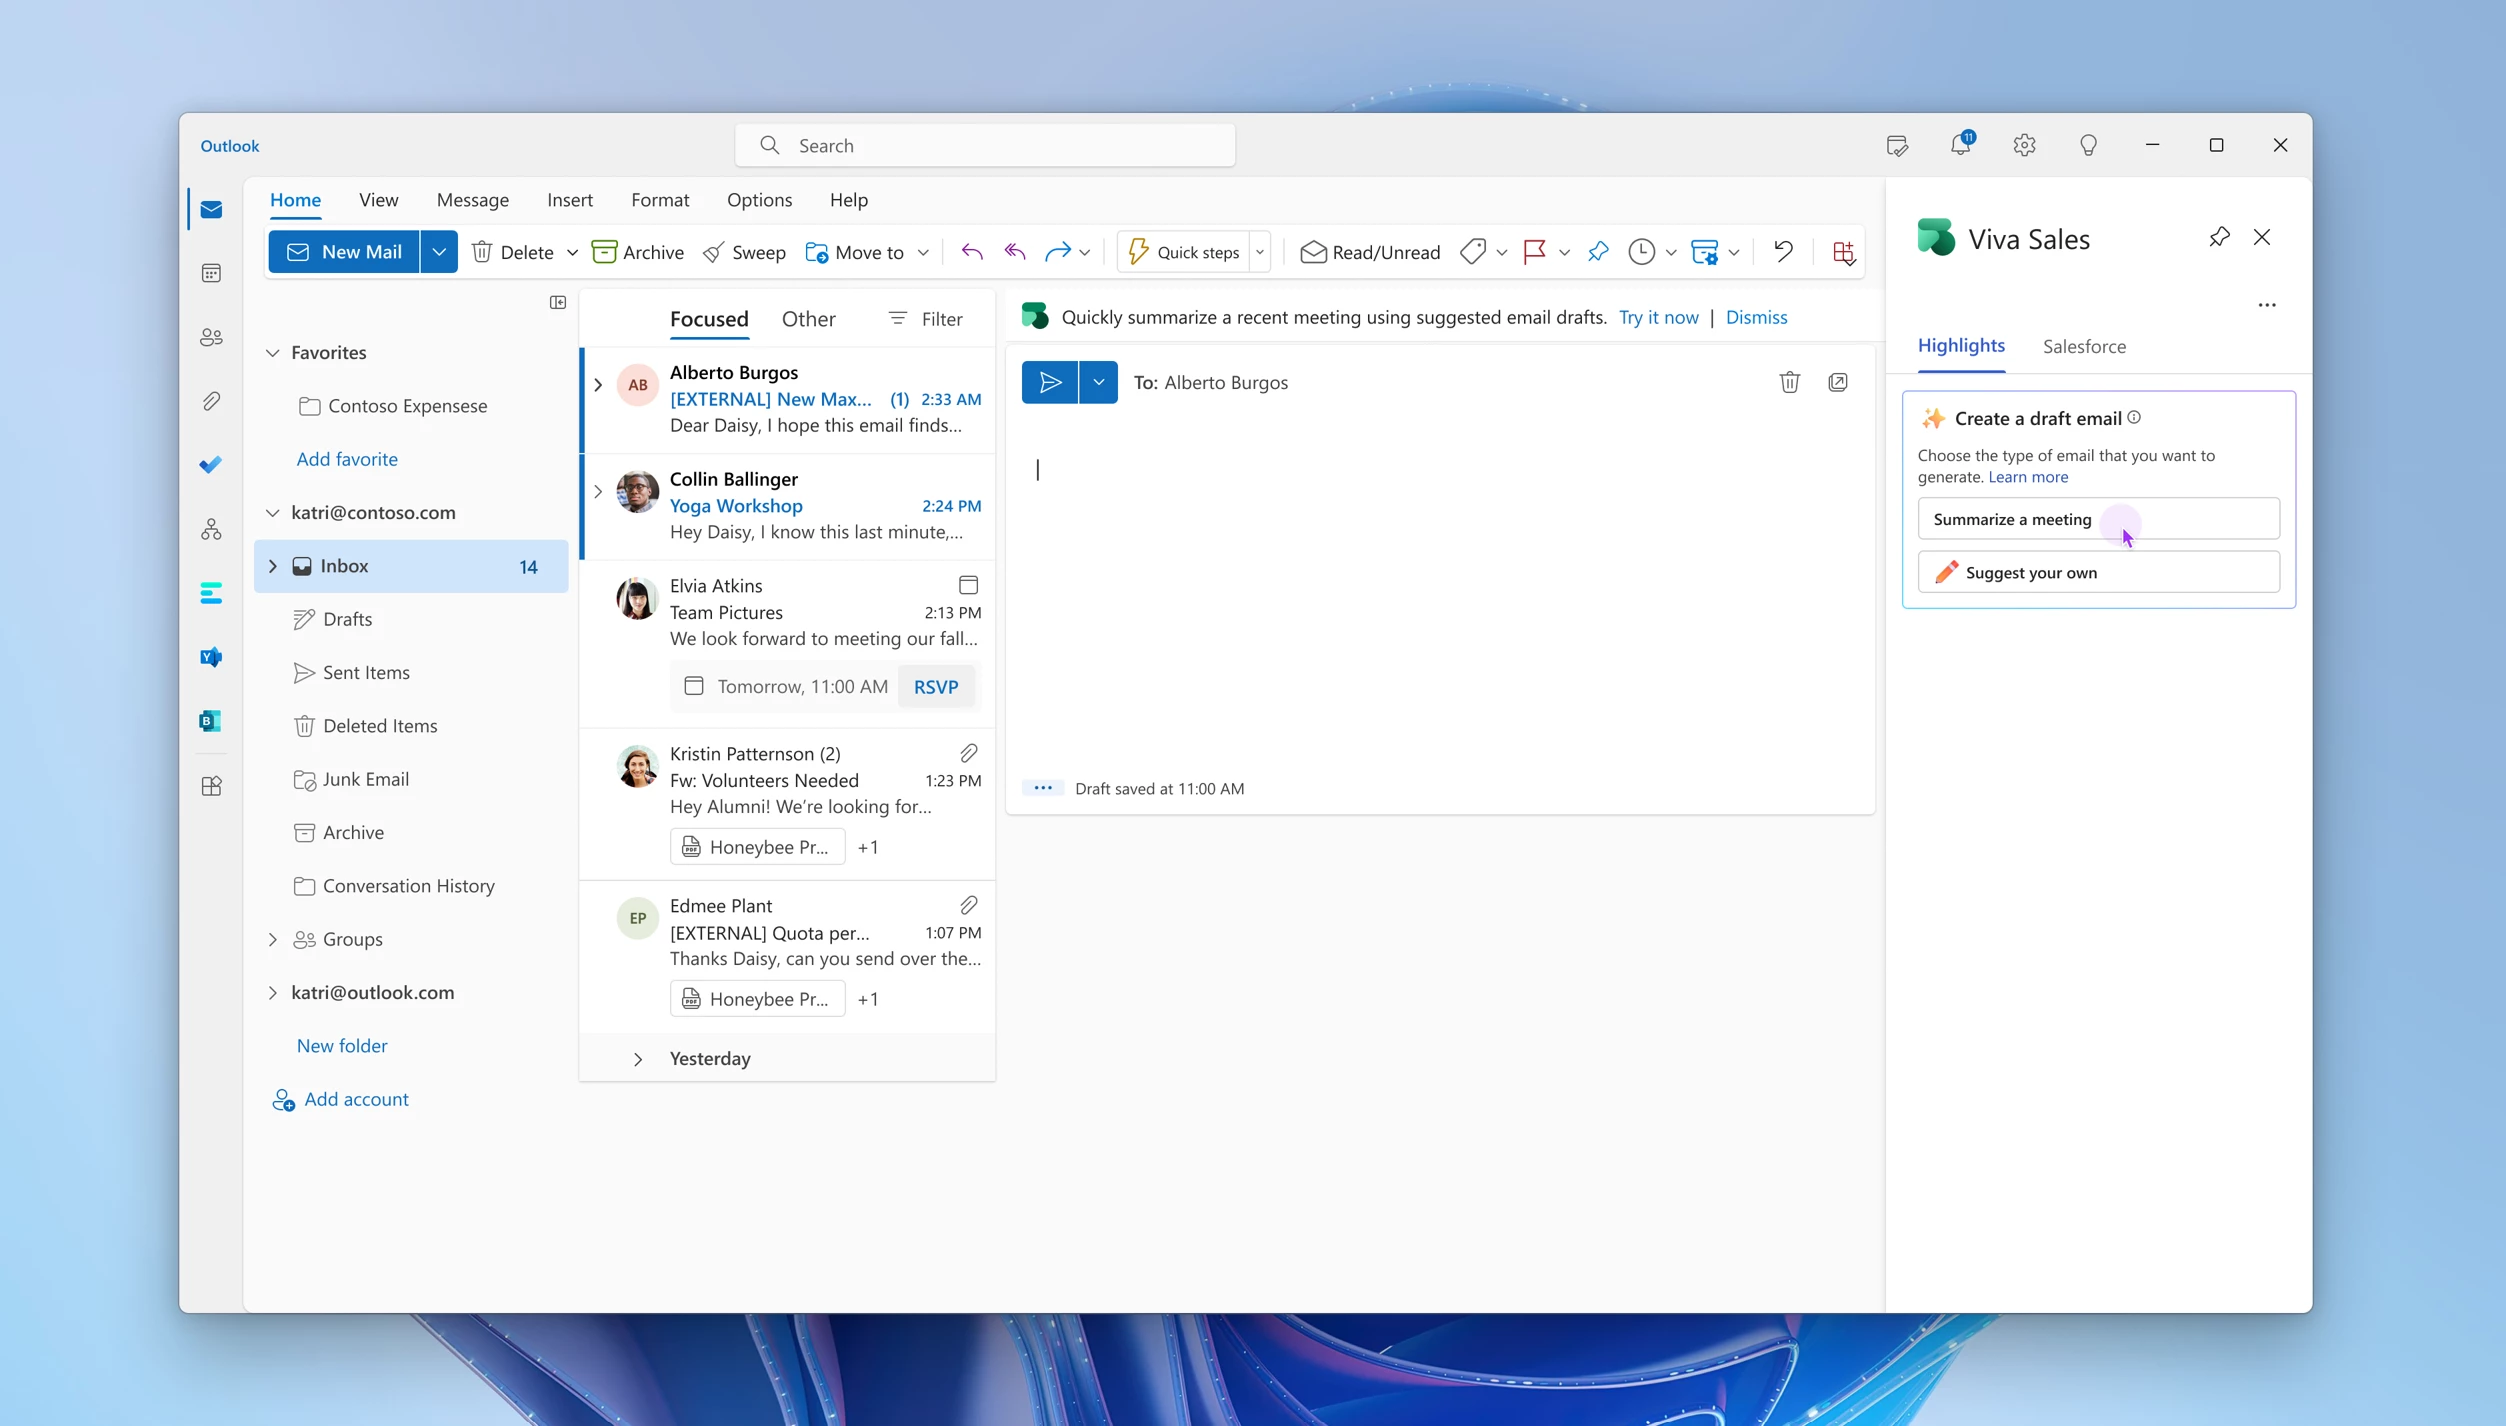Click Add account
Image resolution: width=2506 pixels, height=1426 pixels.
pyautogui.click(x=340, y=1099)
